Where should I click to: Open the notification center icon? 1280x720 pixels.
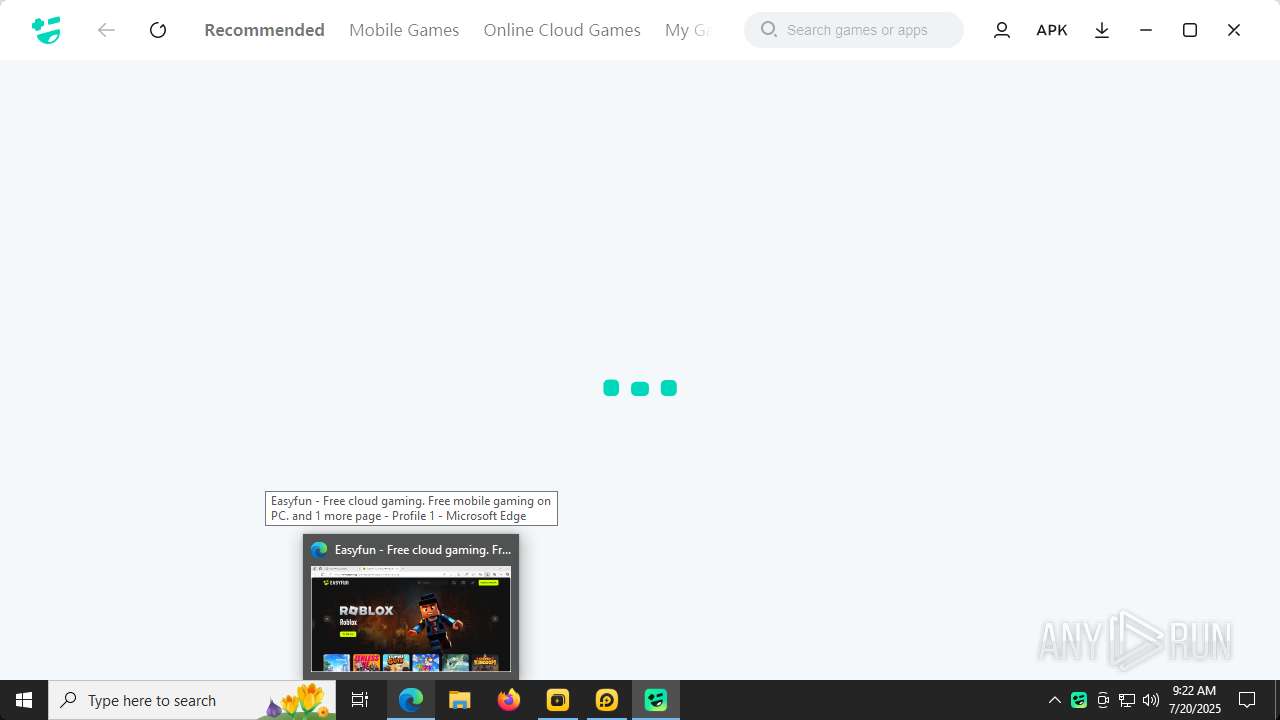[x=1247, y=700]
